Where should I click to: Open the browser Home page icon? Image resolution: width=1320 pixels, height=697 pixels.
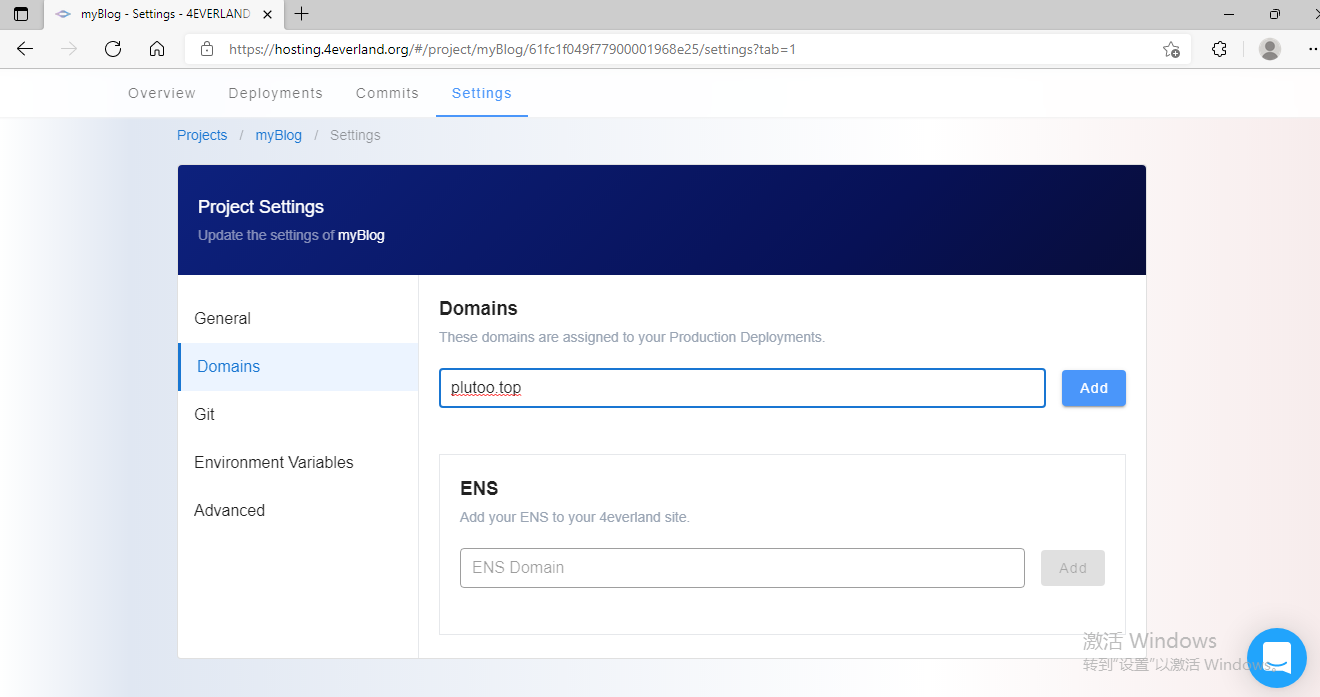pos(157,49)
